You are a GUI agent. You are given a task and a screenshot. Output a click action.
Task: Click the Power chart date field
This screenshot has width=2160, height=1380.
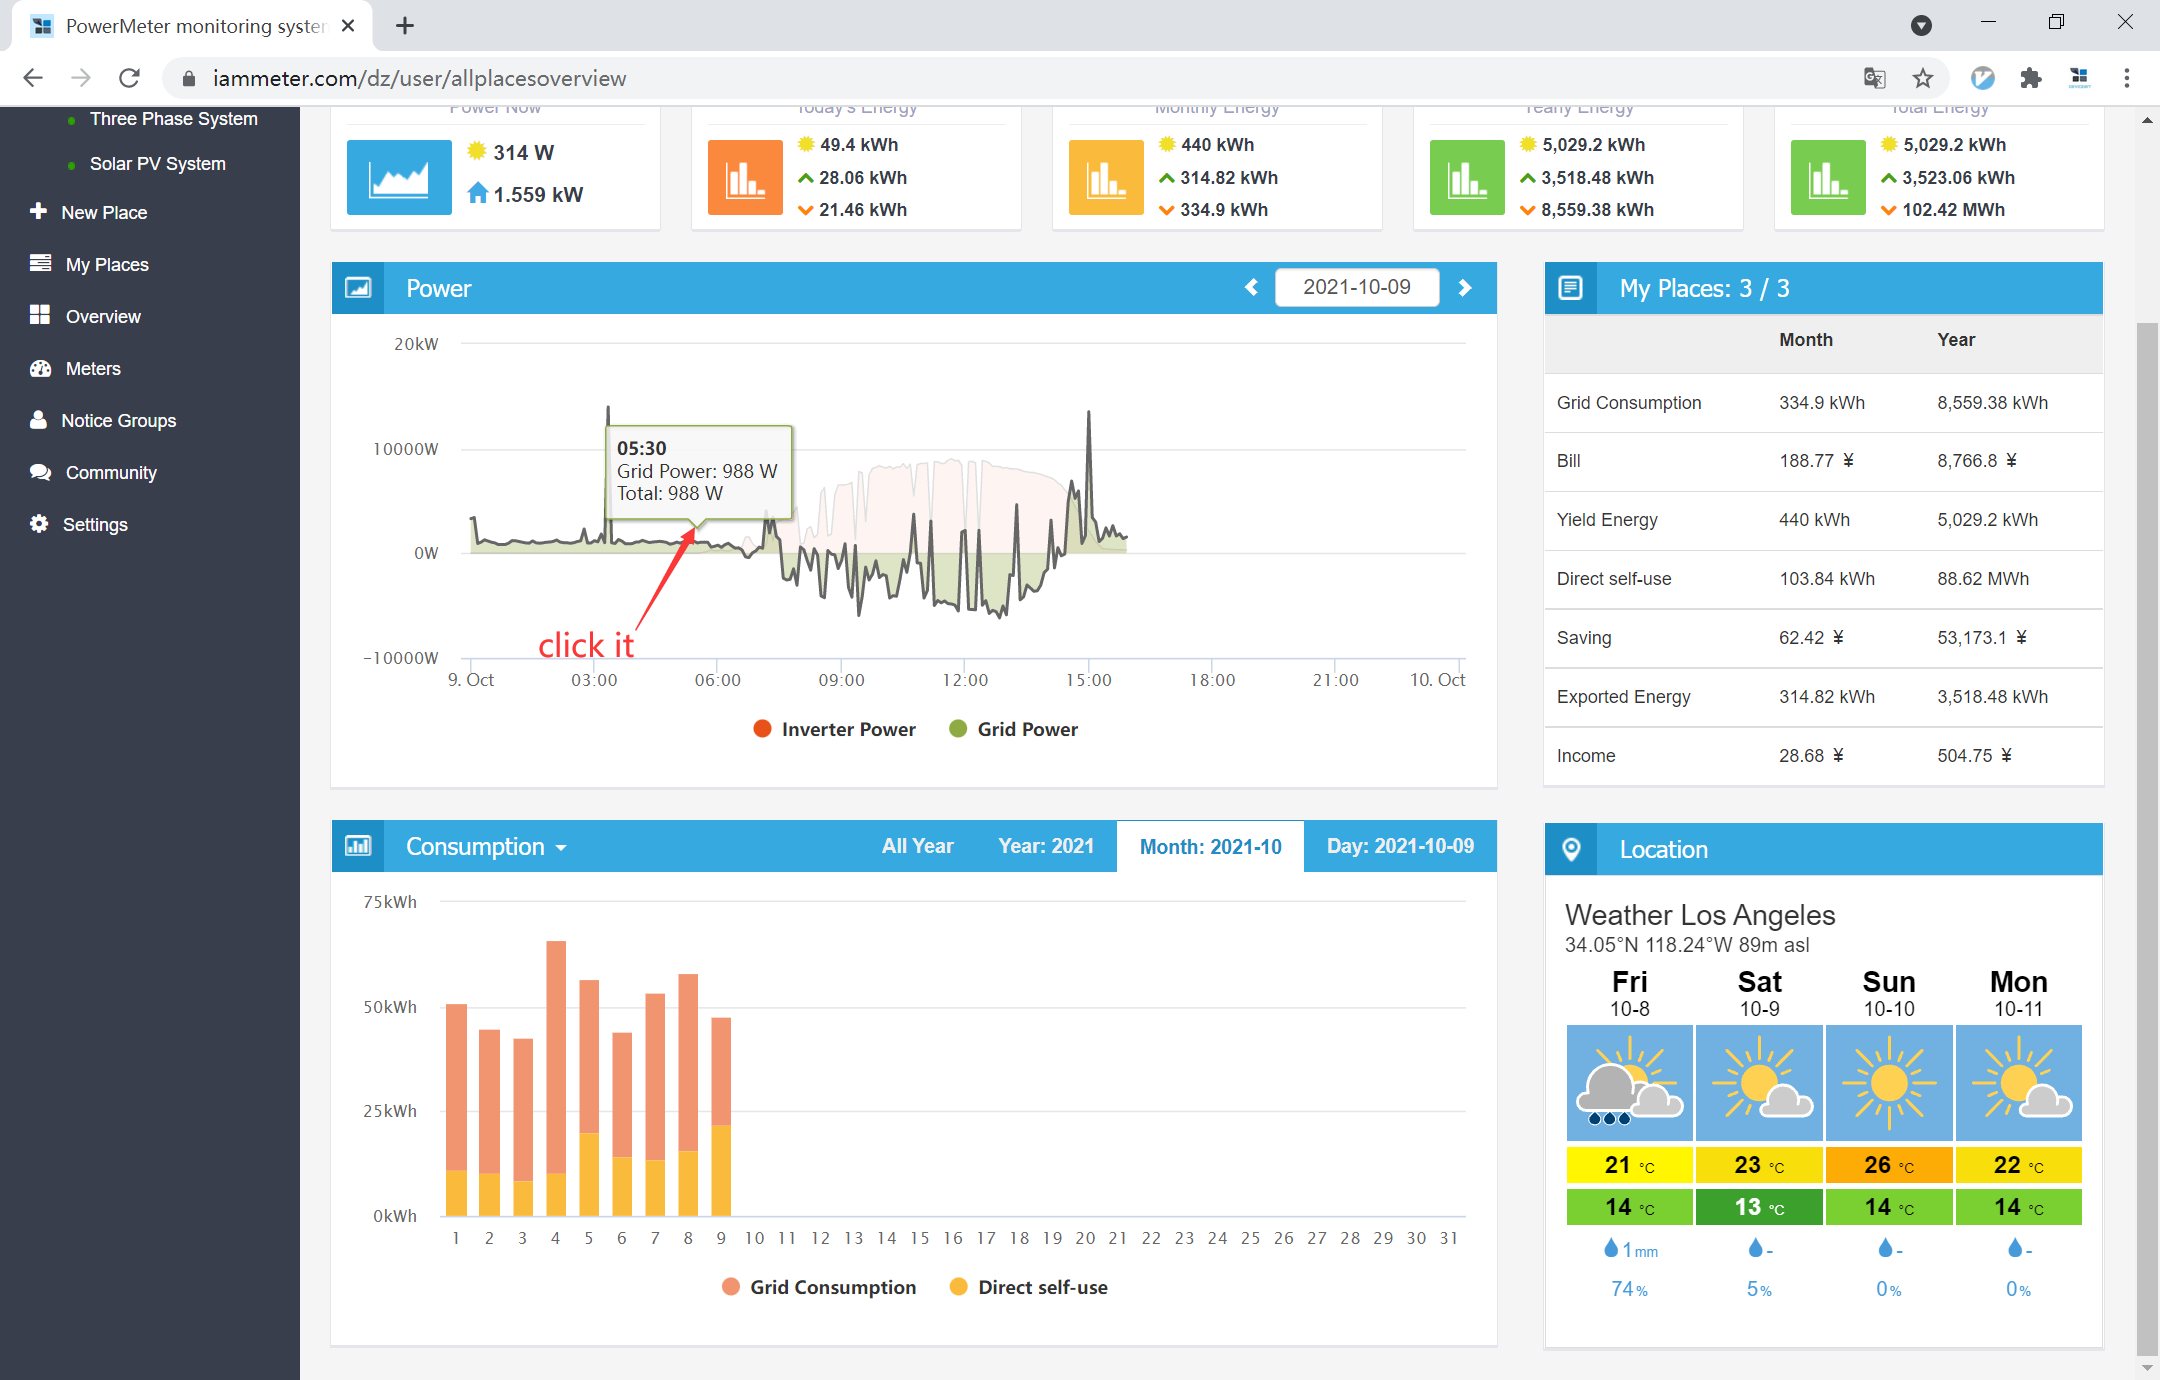(1356, 288)
